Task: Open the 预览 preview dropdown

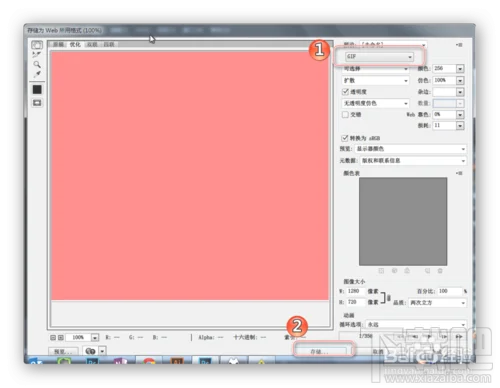Action: tap(410, 149)
